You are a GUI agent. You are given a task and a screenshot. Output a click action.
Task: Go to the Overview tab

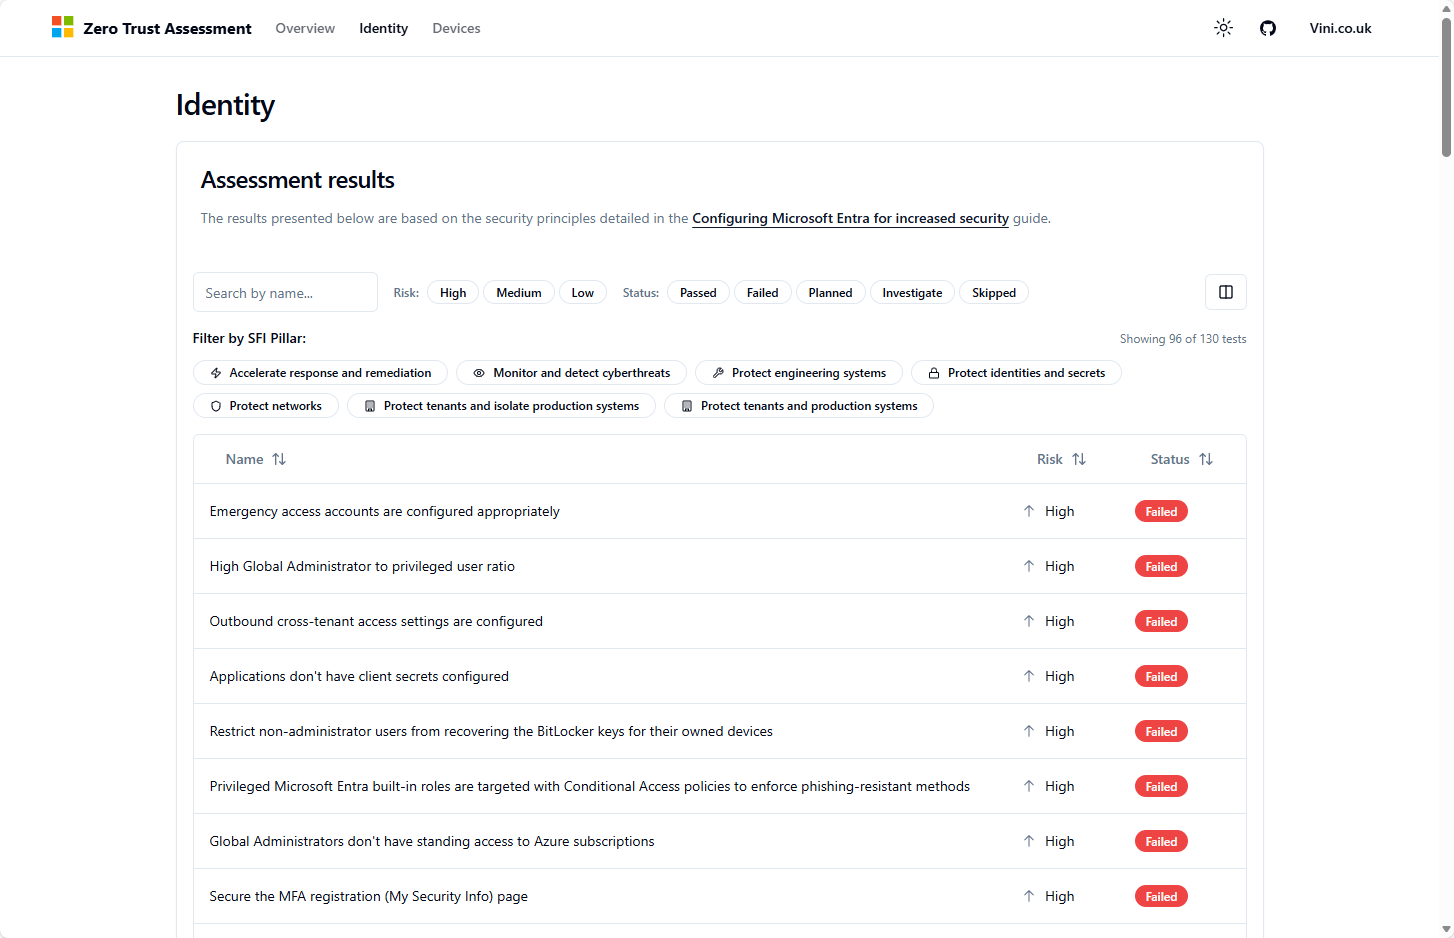click(305, 28)
